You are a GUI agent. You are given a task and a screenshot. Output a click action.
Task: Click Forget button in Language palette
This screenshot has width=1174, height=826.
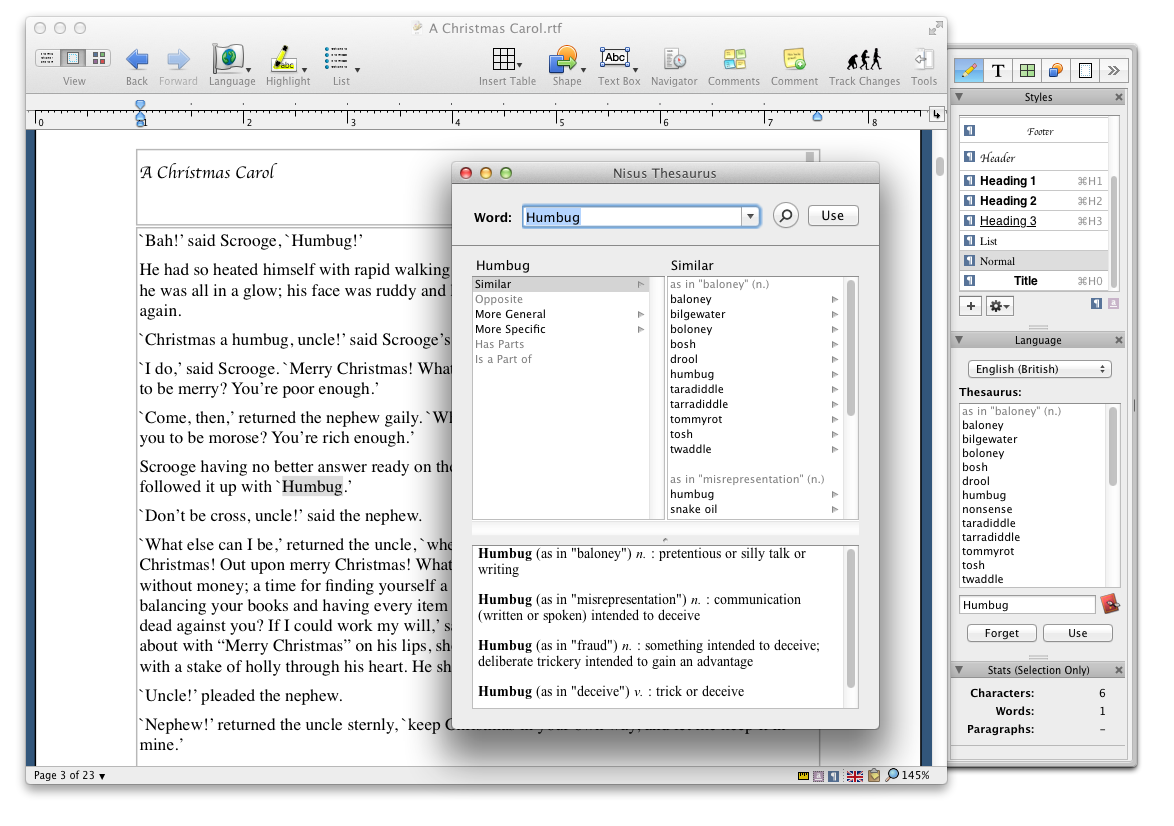point(1001,634)
